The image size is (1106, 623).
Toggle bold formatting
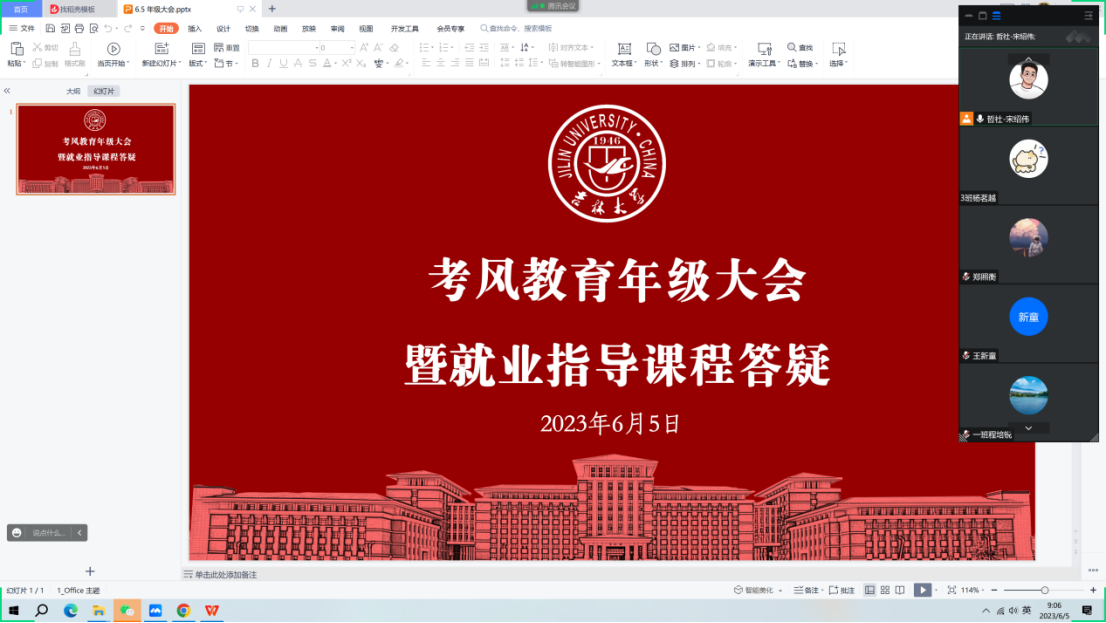(x=255, y=63)
